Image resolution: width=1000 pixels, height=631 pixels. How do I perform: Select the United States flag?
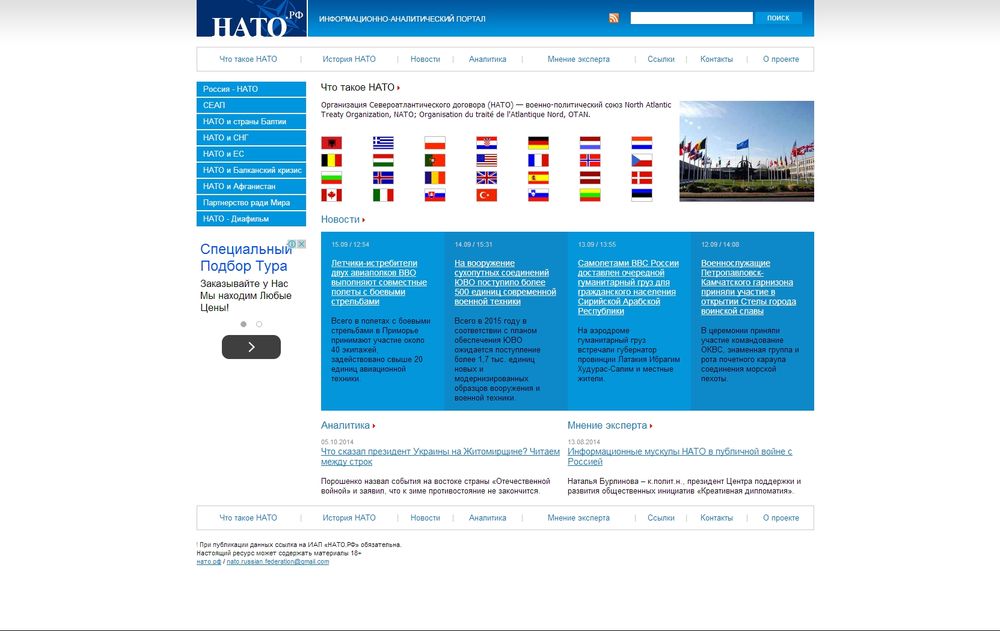click(x=487, y=160)
